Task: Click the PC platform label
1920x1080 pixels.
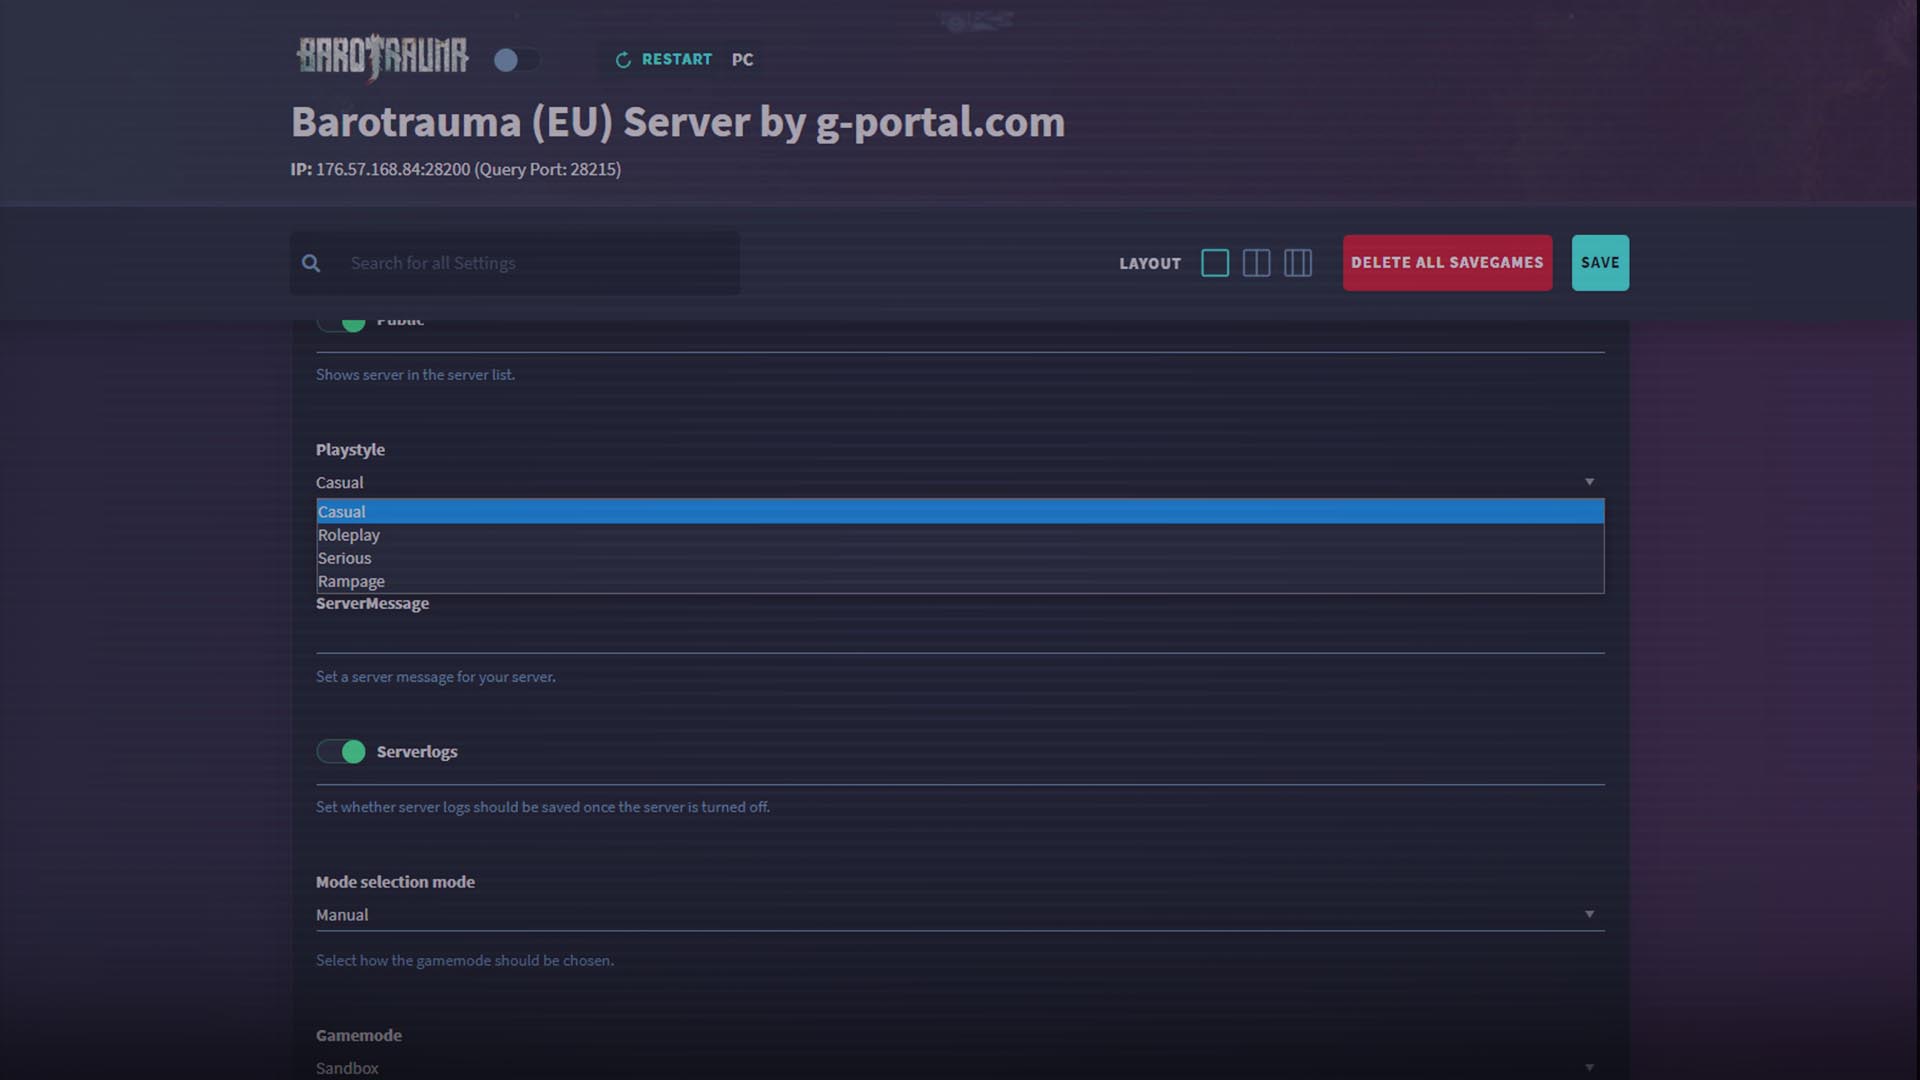Action: 742,59
